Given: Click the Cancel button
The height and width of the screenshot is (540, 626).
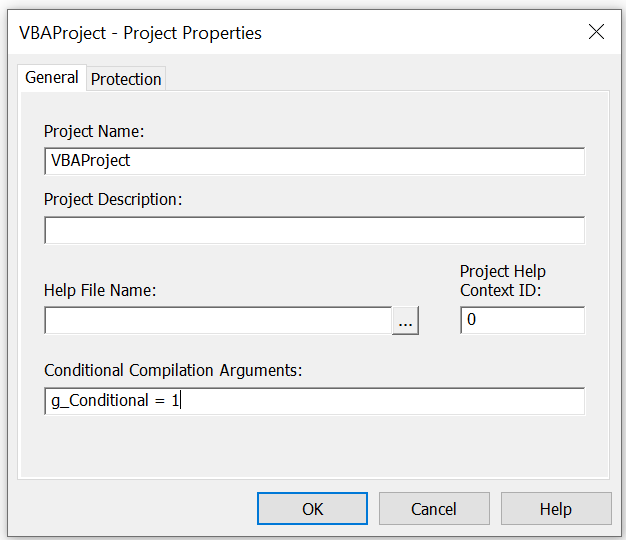Looking at the screenshot, I should click(x=434, y=508).
